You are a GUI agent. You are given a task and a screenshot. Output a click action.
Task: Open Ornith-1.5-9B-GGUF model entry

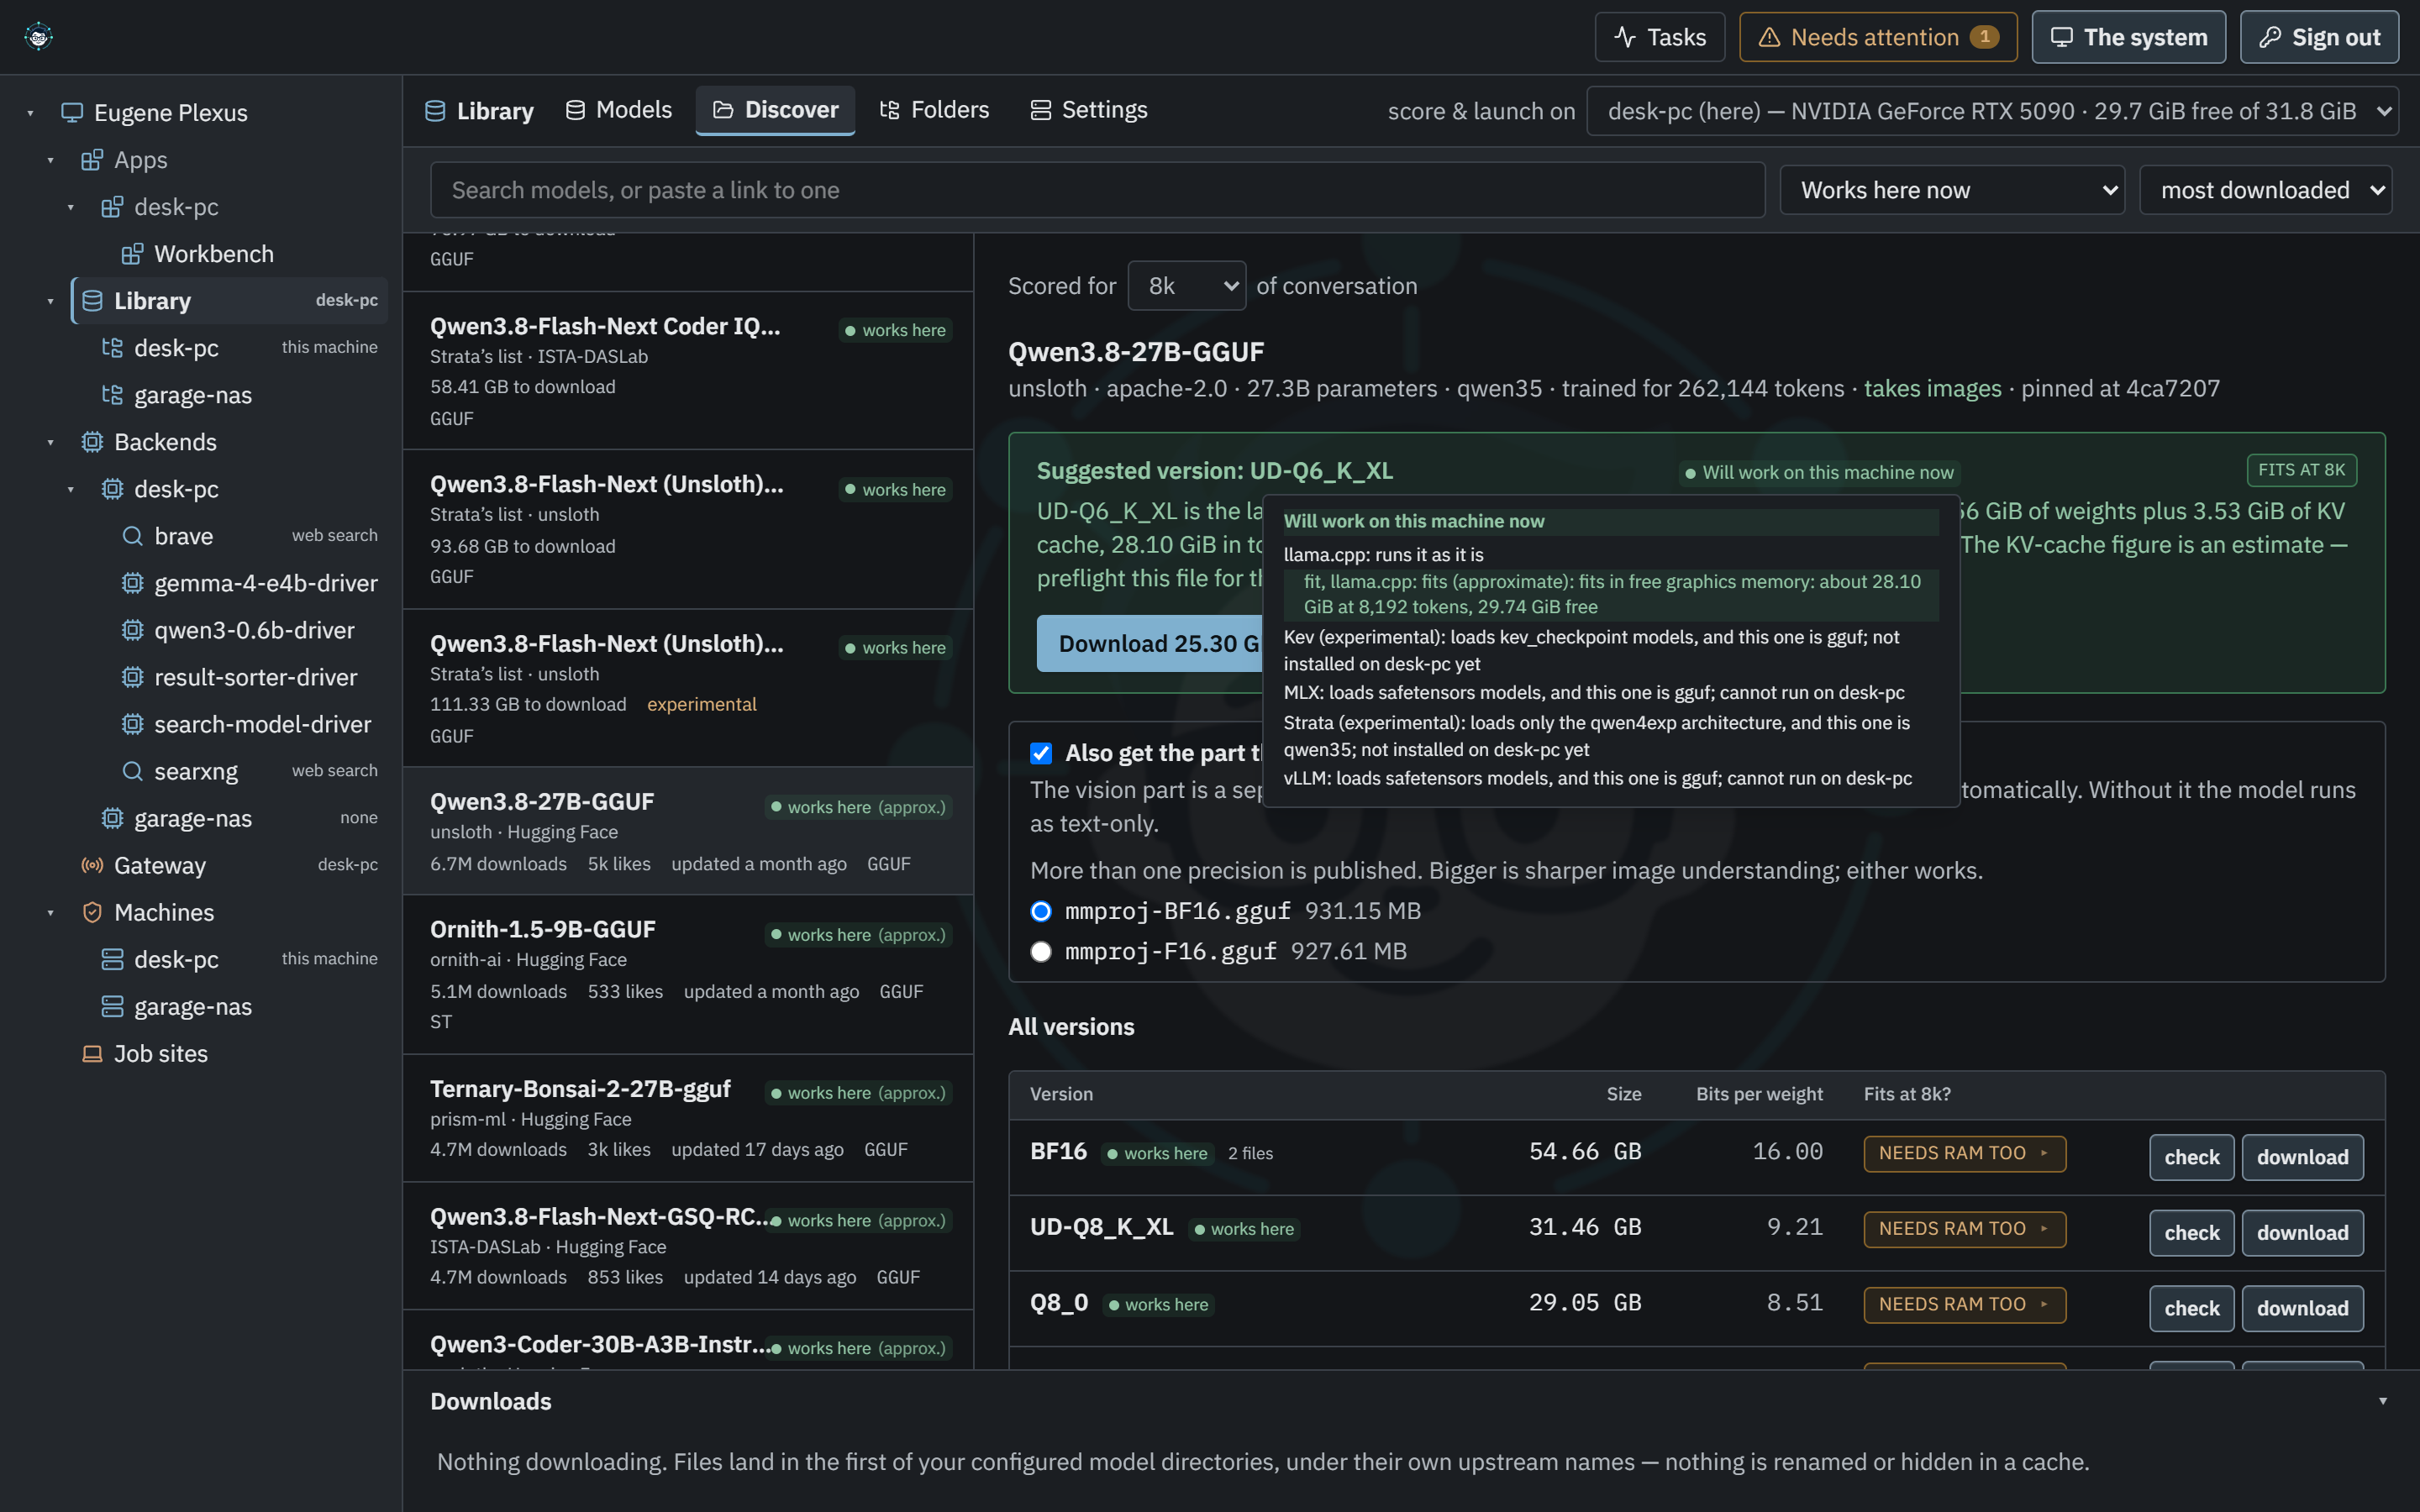coord(688,974)
